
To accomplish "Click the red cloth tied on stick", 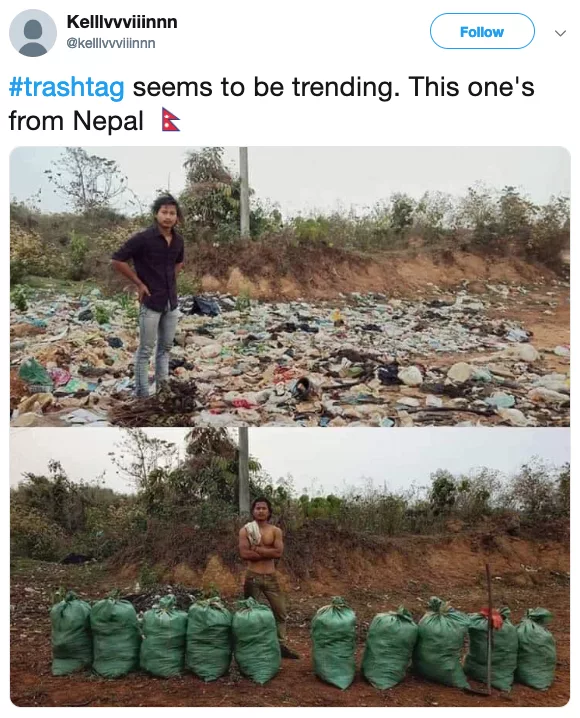I will 492,616.
